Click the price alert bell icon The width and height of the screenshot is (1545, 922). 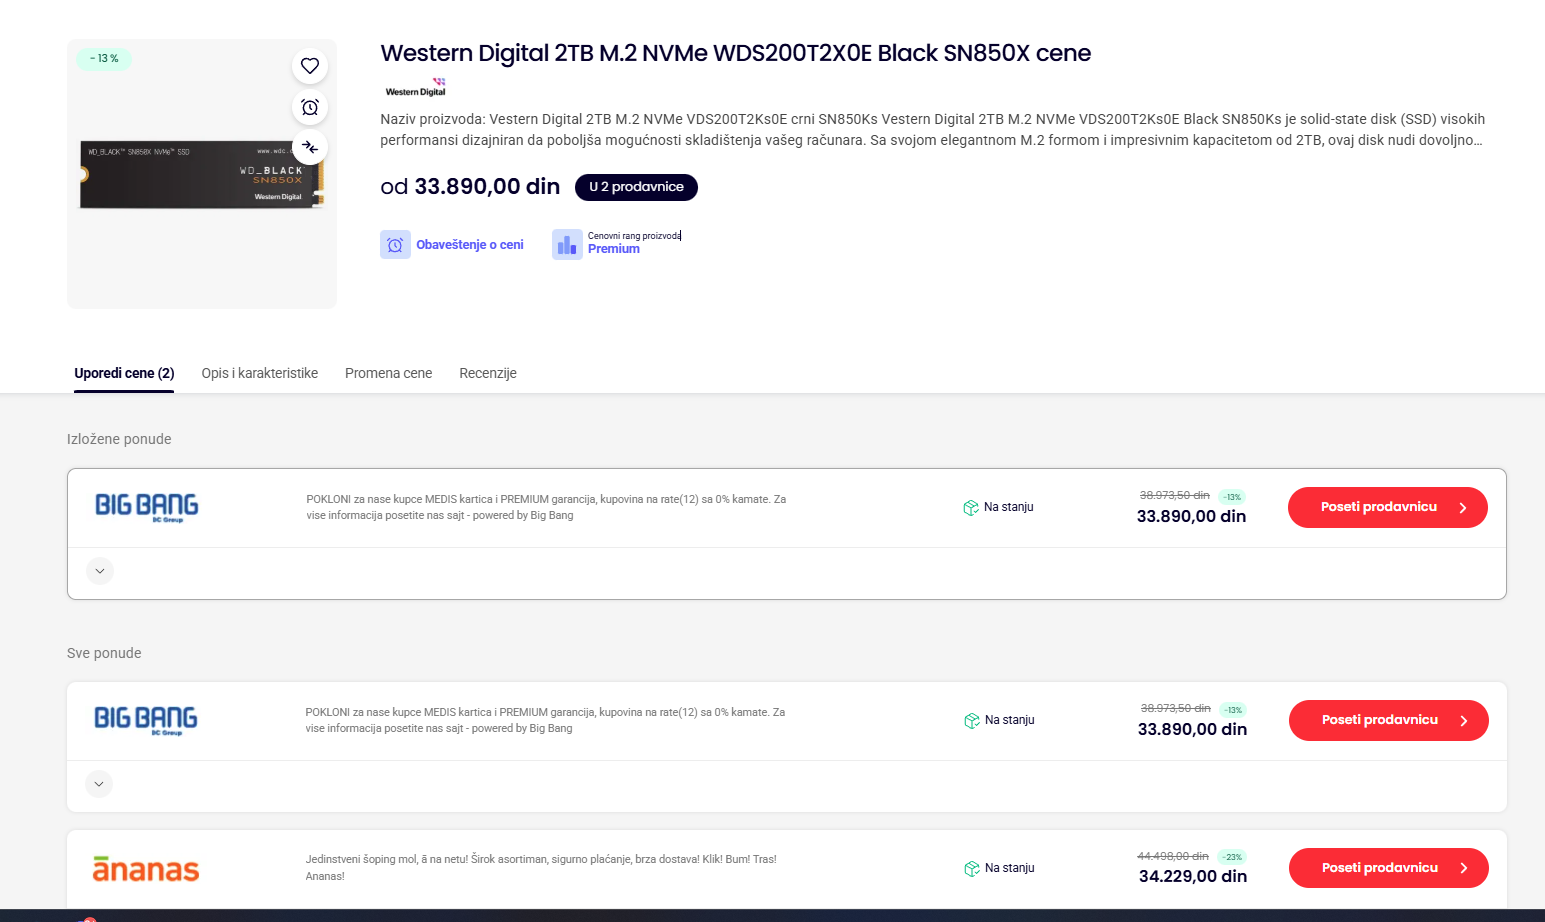pyautogui.click(x=395, y=245)
